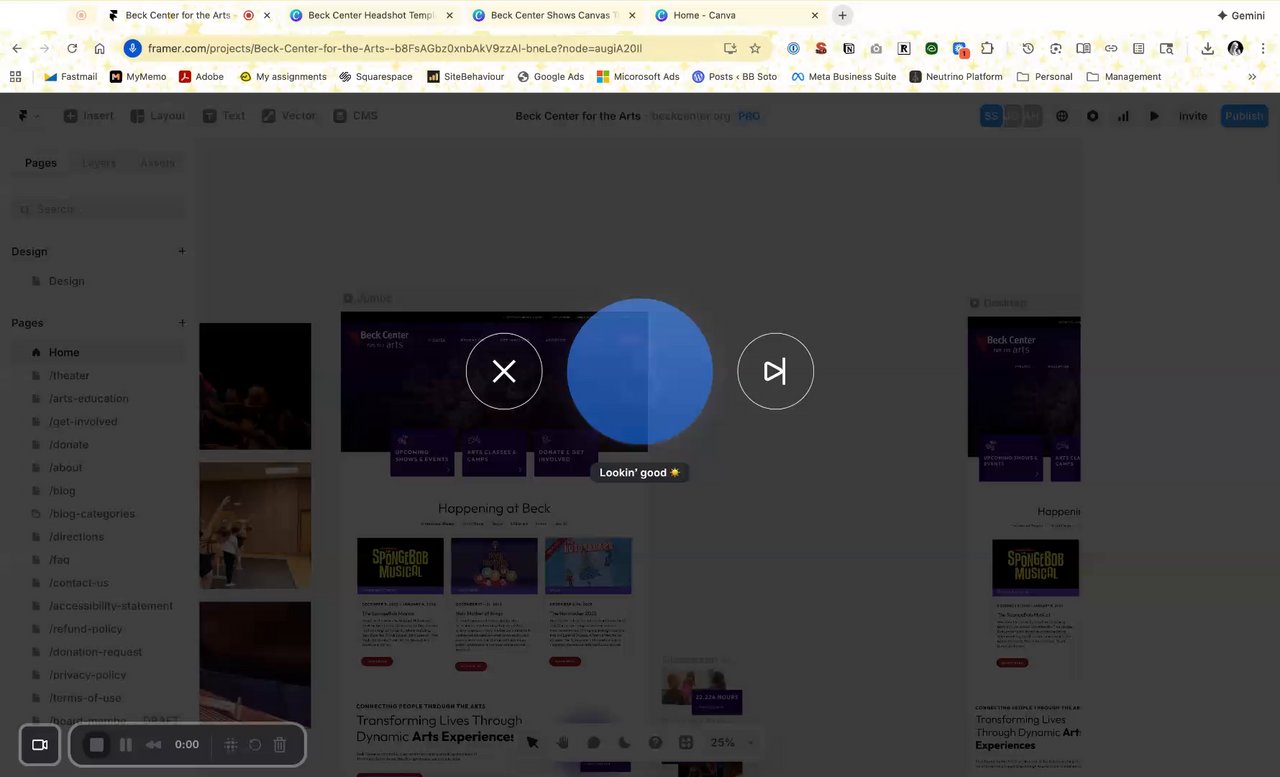The image size is (1280, 777).
Task: Open the Insert menu in Framer
Action: pyautogui.click(x=88, y=116)
